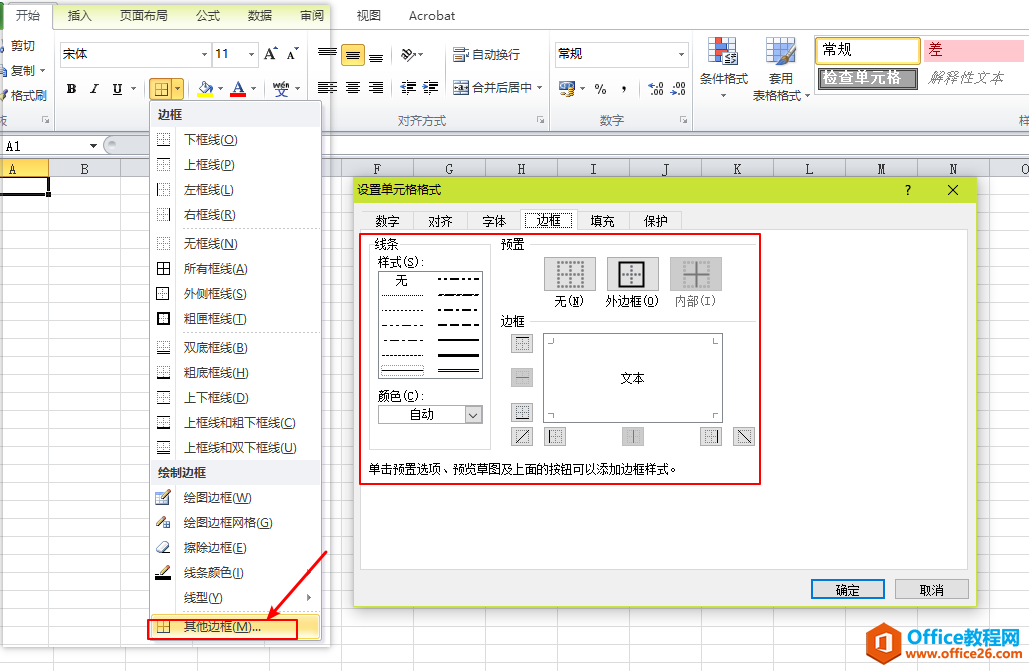Click the 自动换行 wrap text icon
Viewport: 1029px width, 671px height.
point(461,54)
